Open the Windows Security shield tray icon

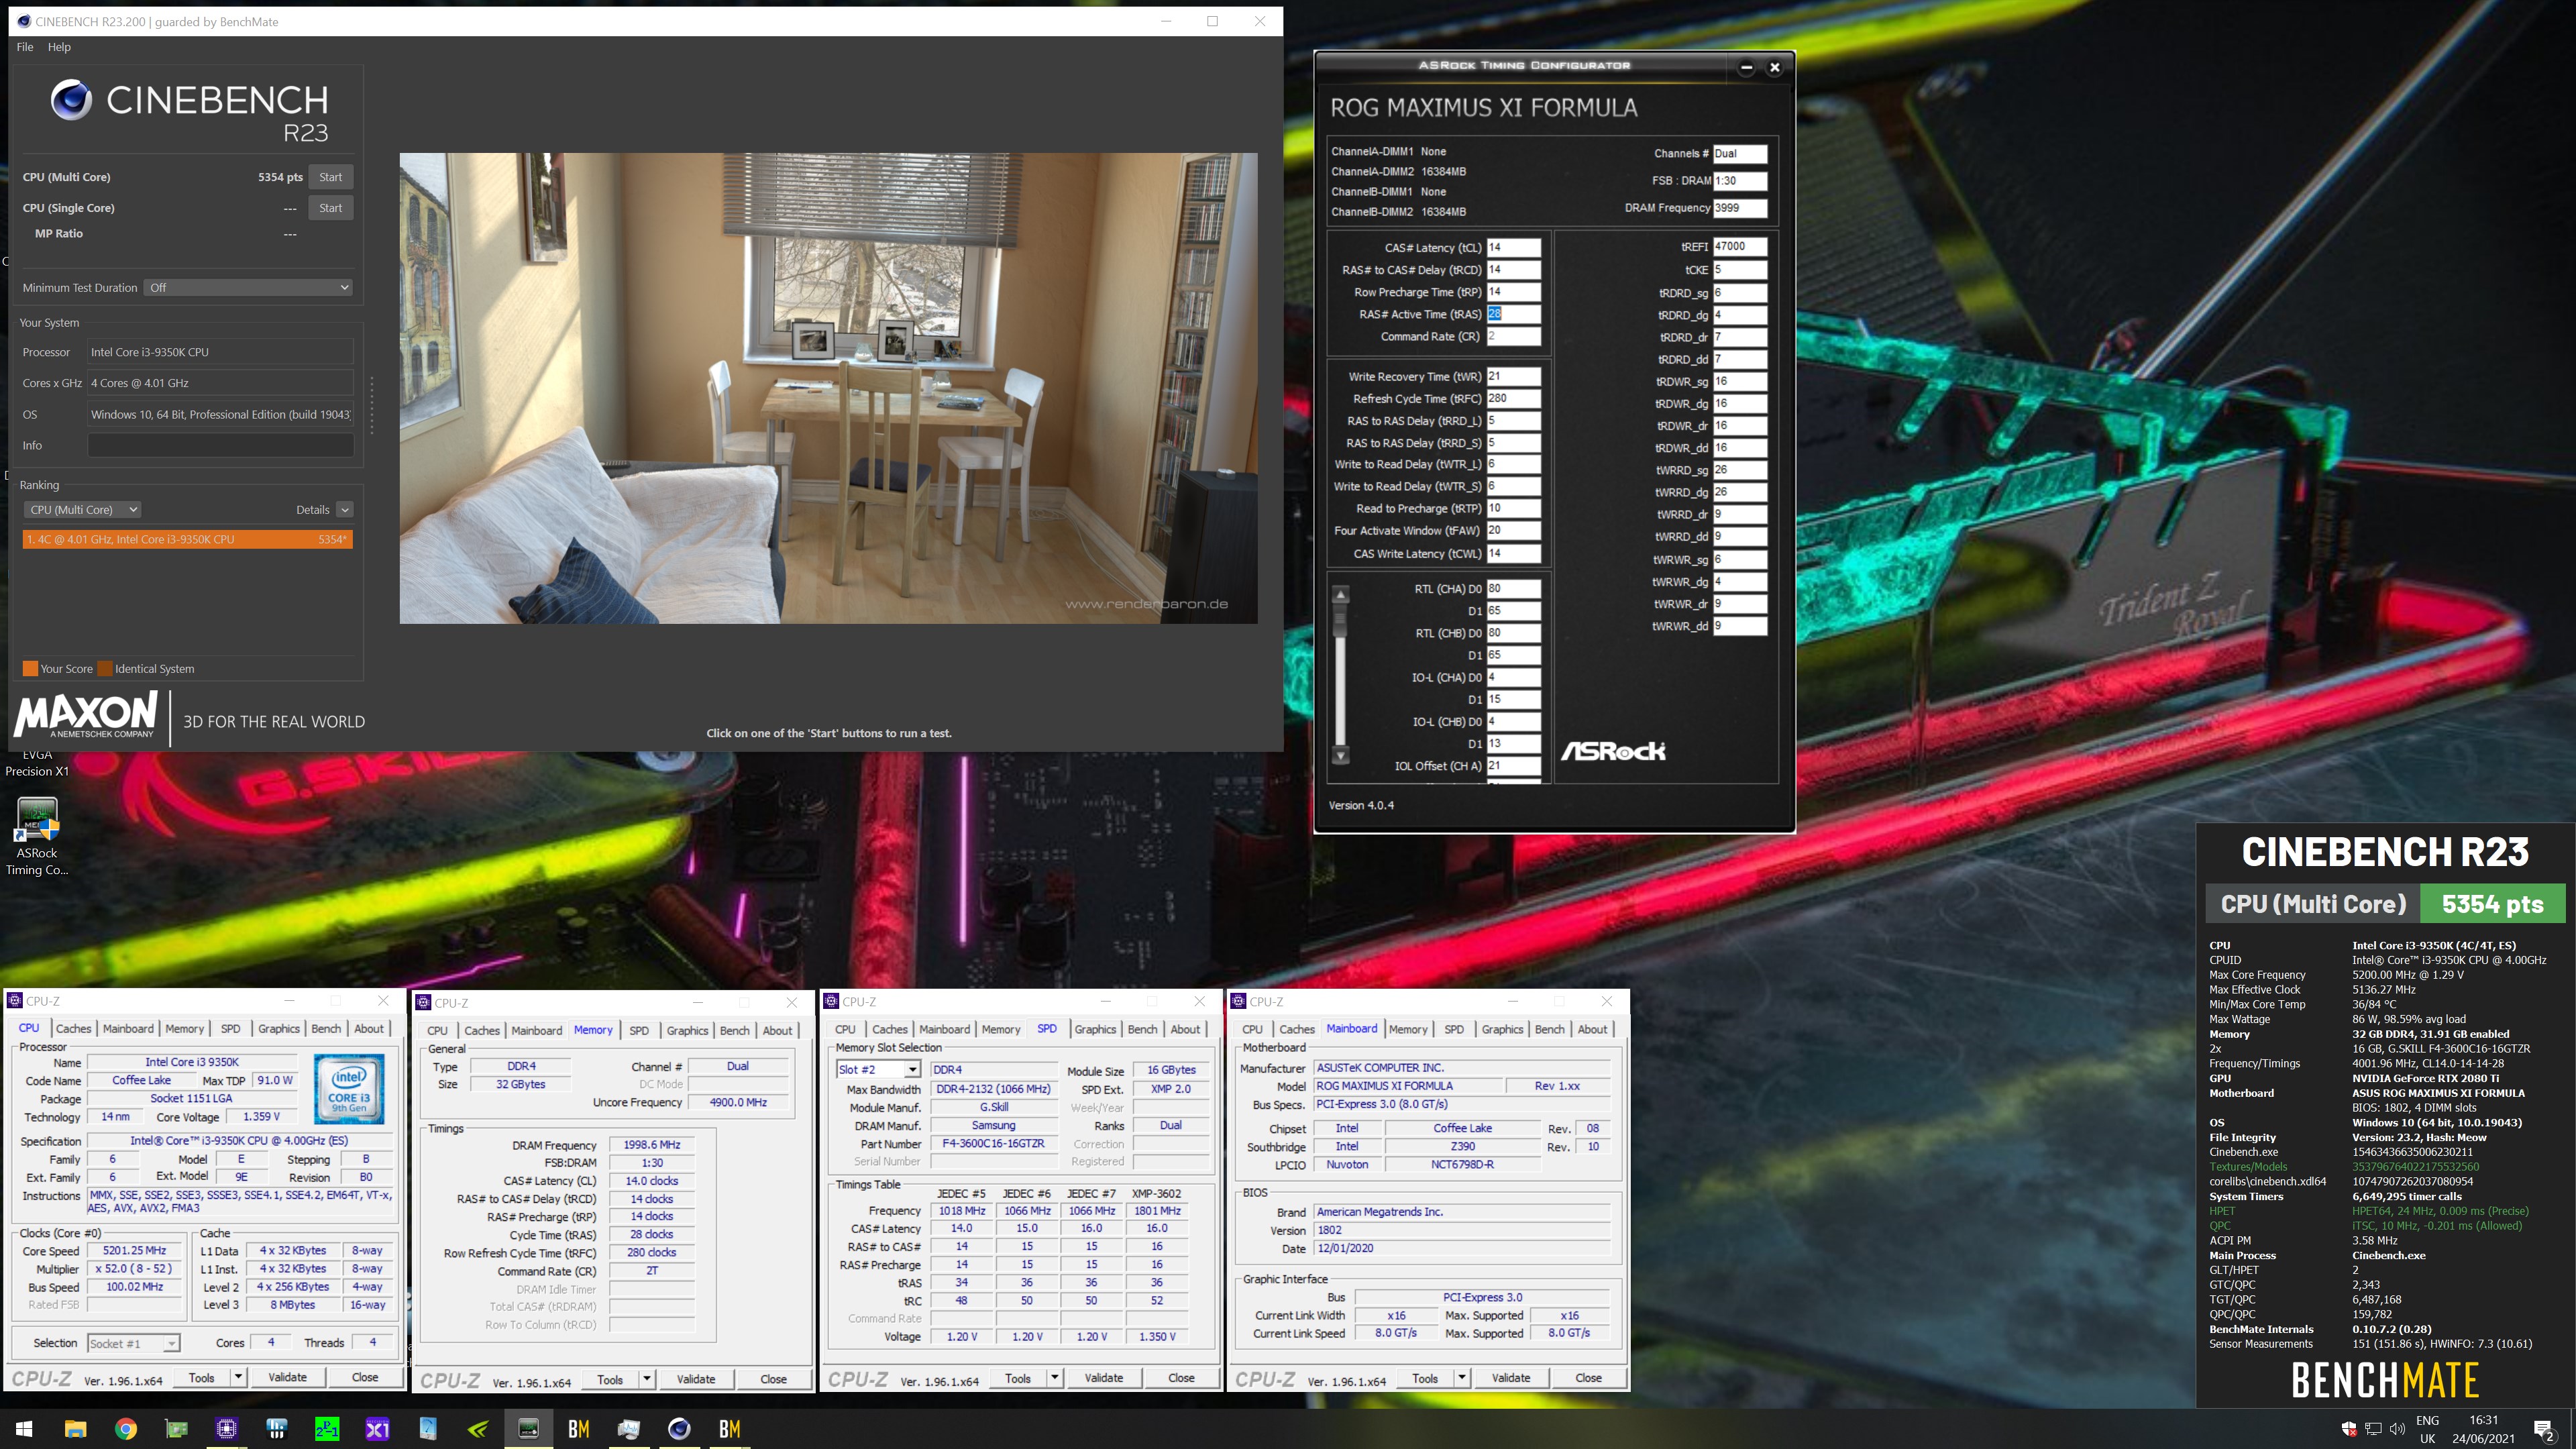(2349, 1428)
